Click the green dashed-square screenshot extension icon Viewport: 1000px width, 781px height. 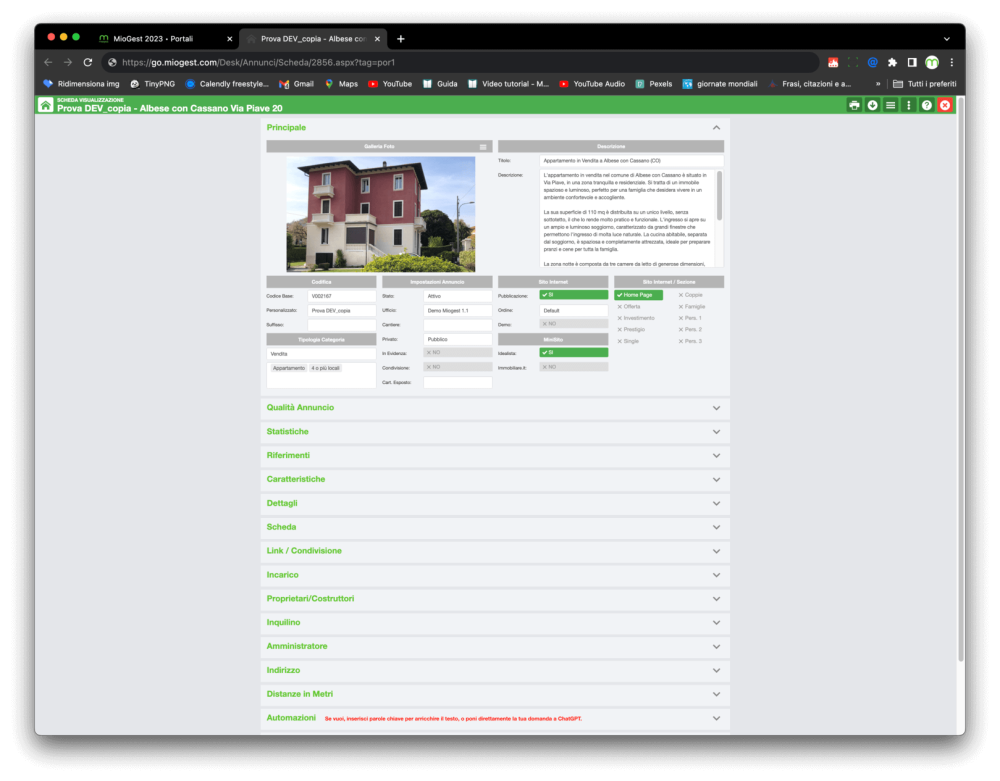click(x=853, y=62)
